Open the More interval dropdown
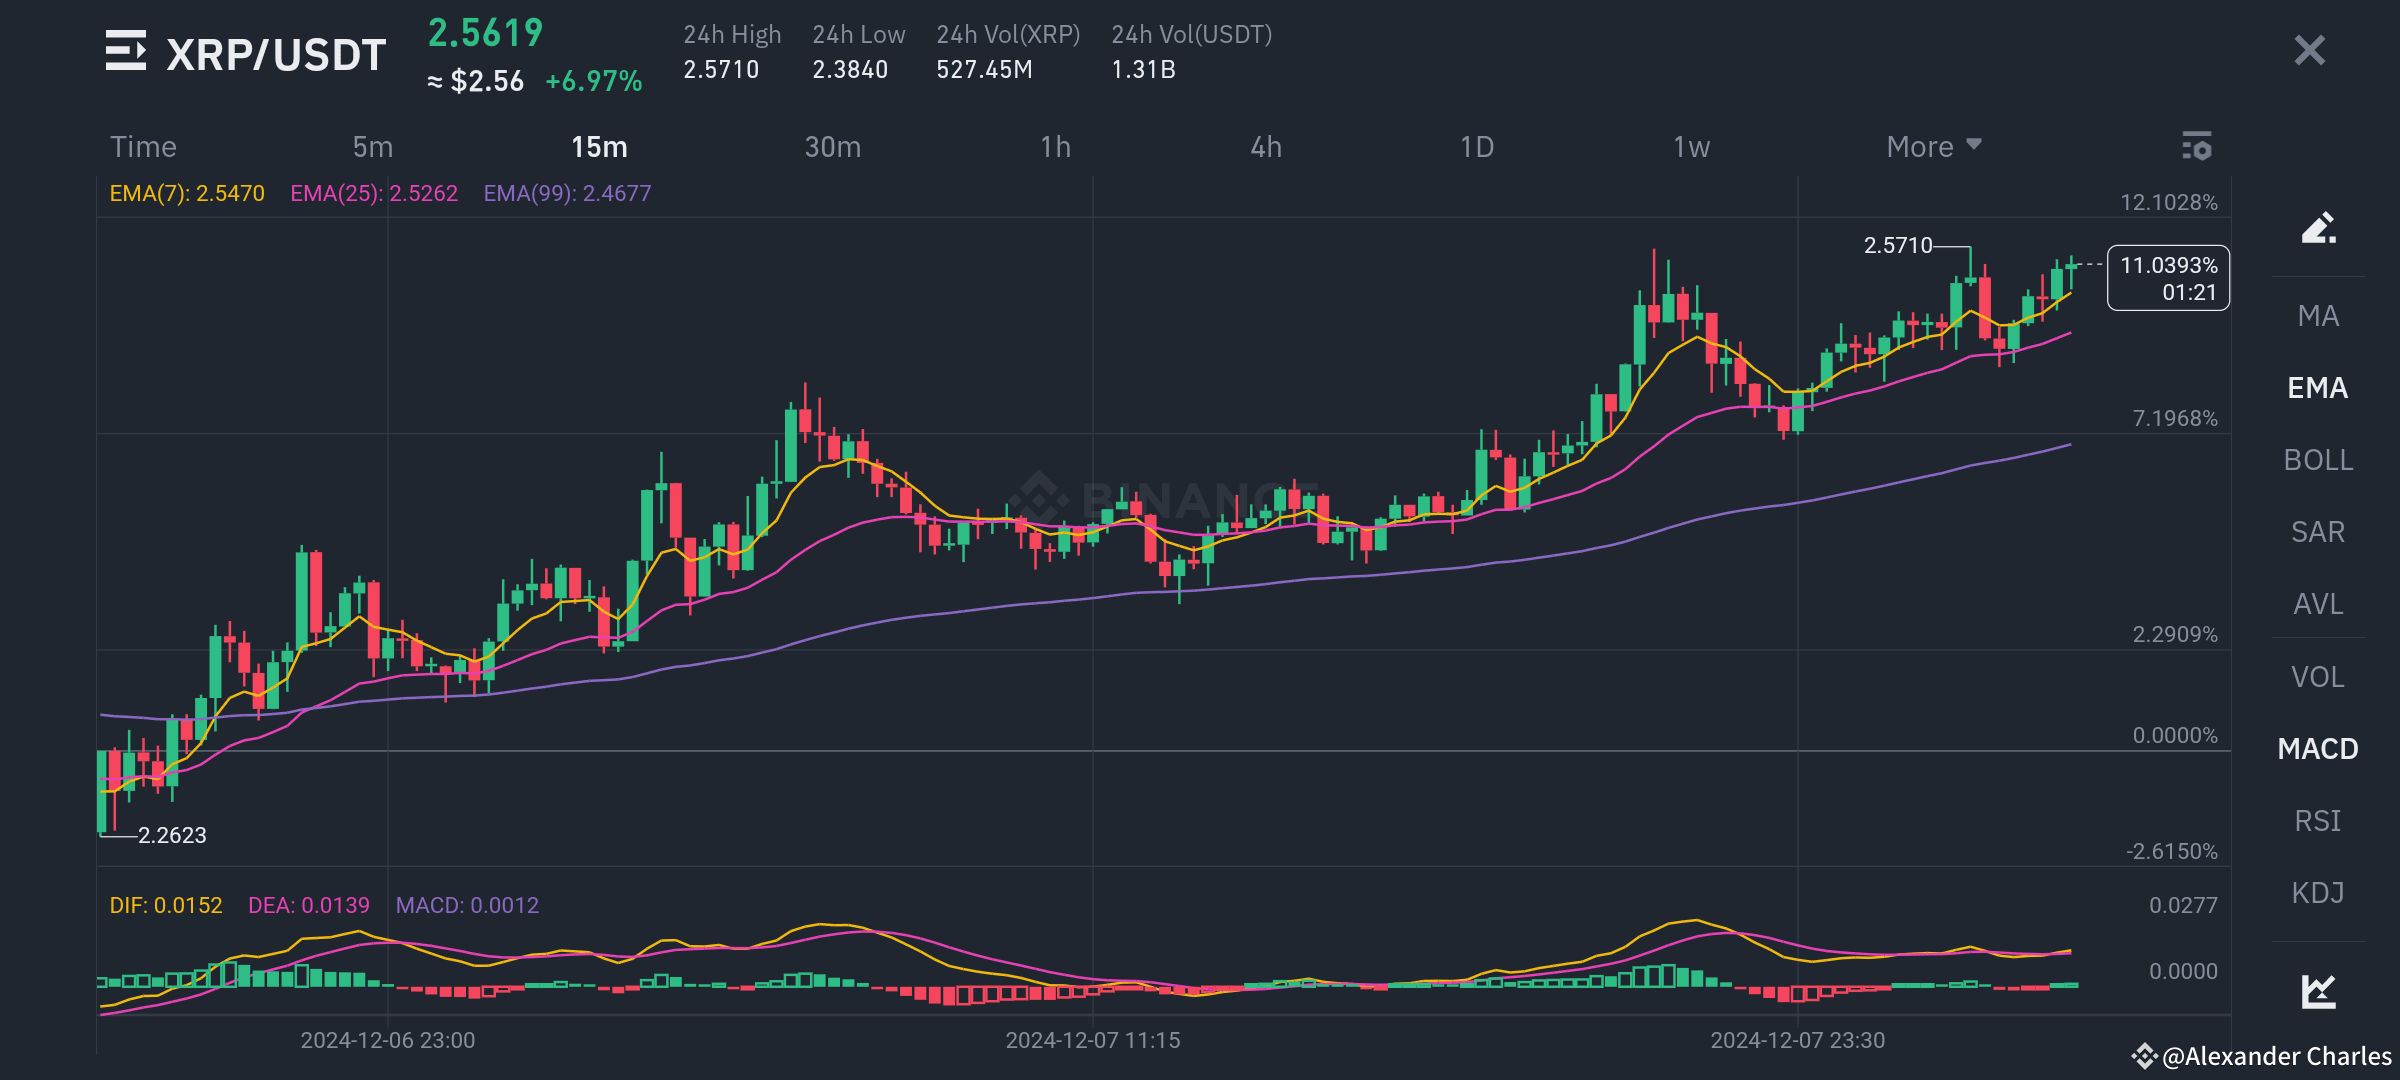The height and width of the screenshot is (1080, 2400). 1931,146
